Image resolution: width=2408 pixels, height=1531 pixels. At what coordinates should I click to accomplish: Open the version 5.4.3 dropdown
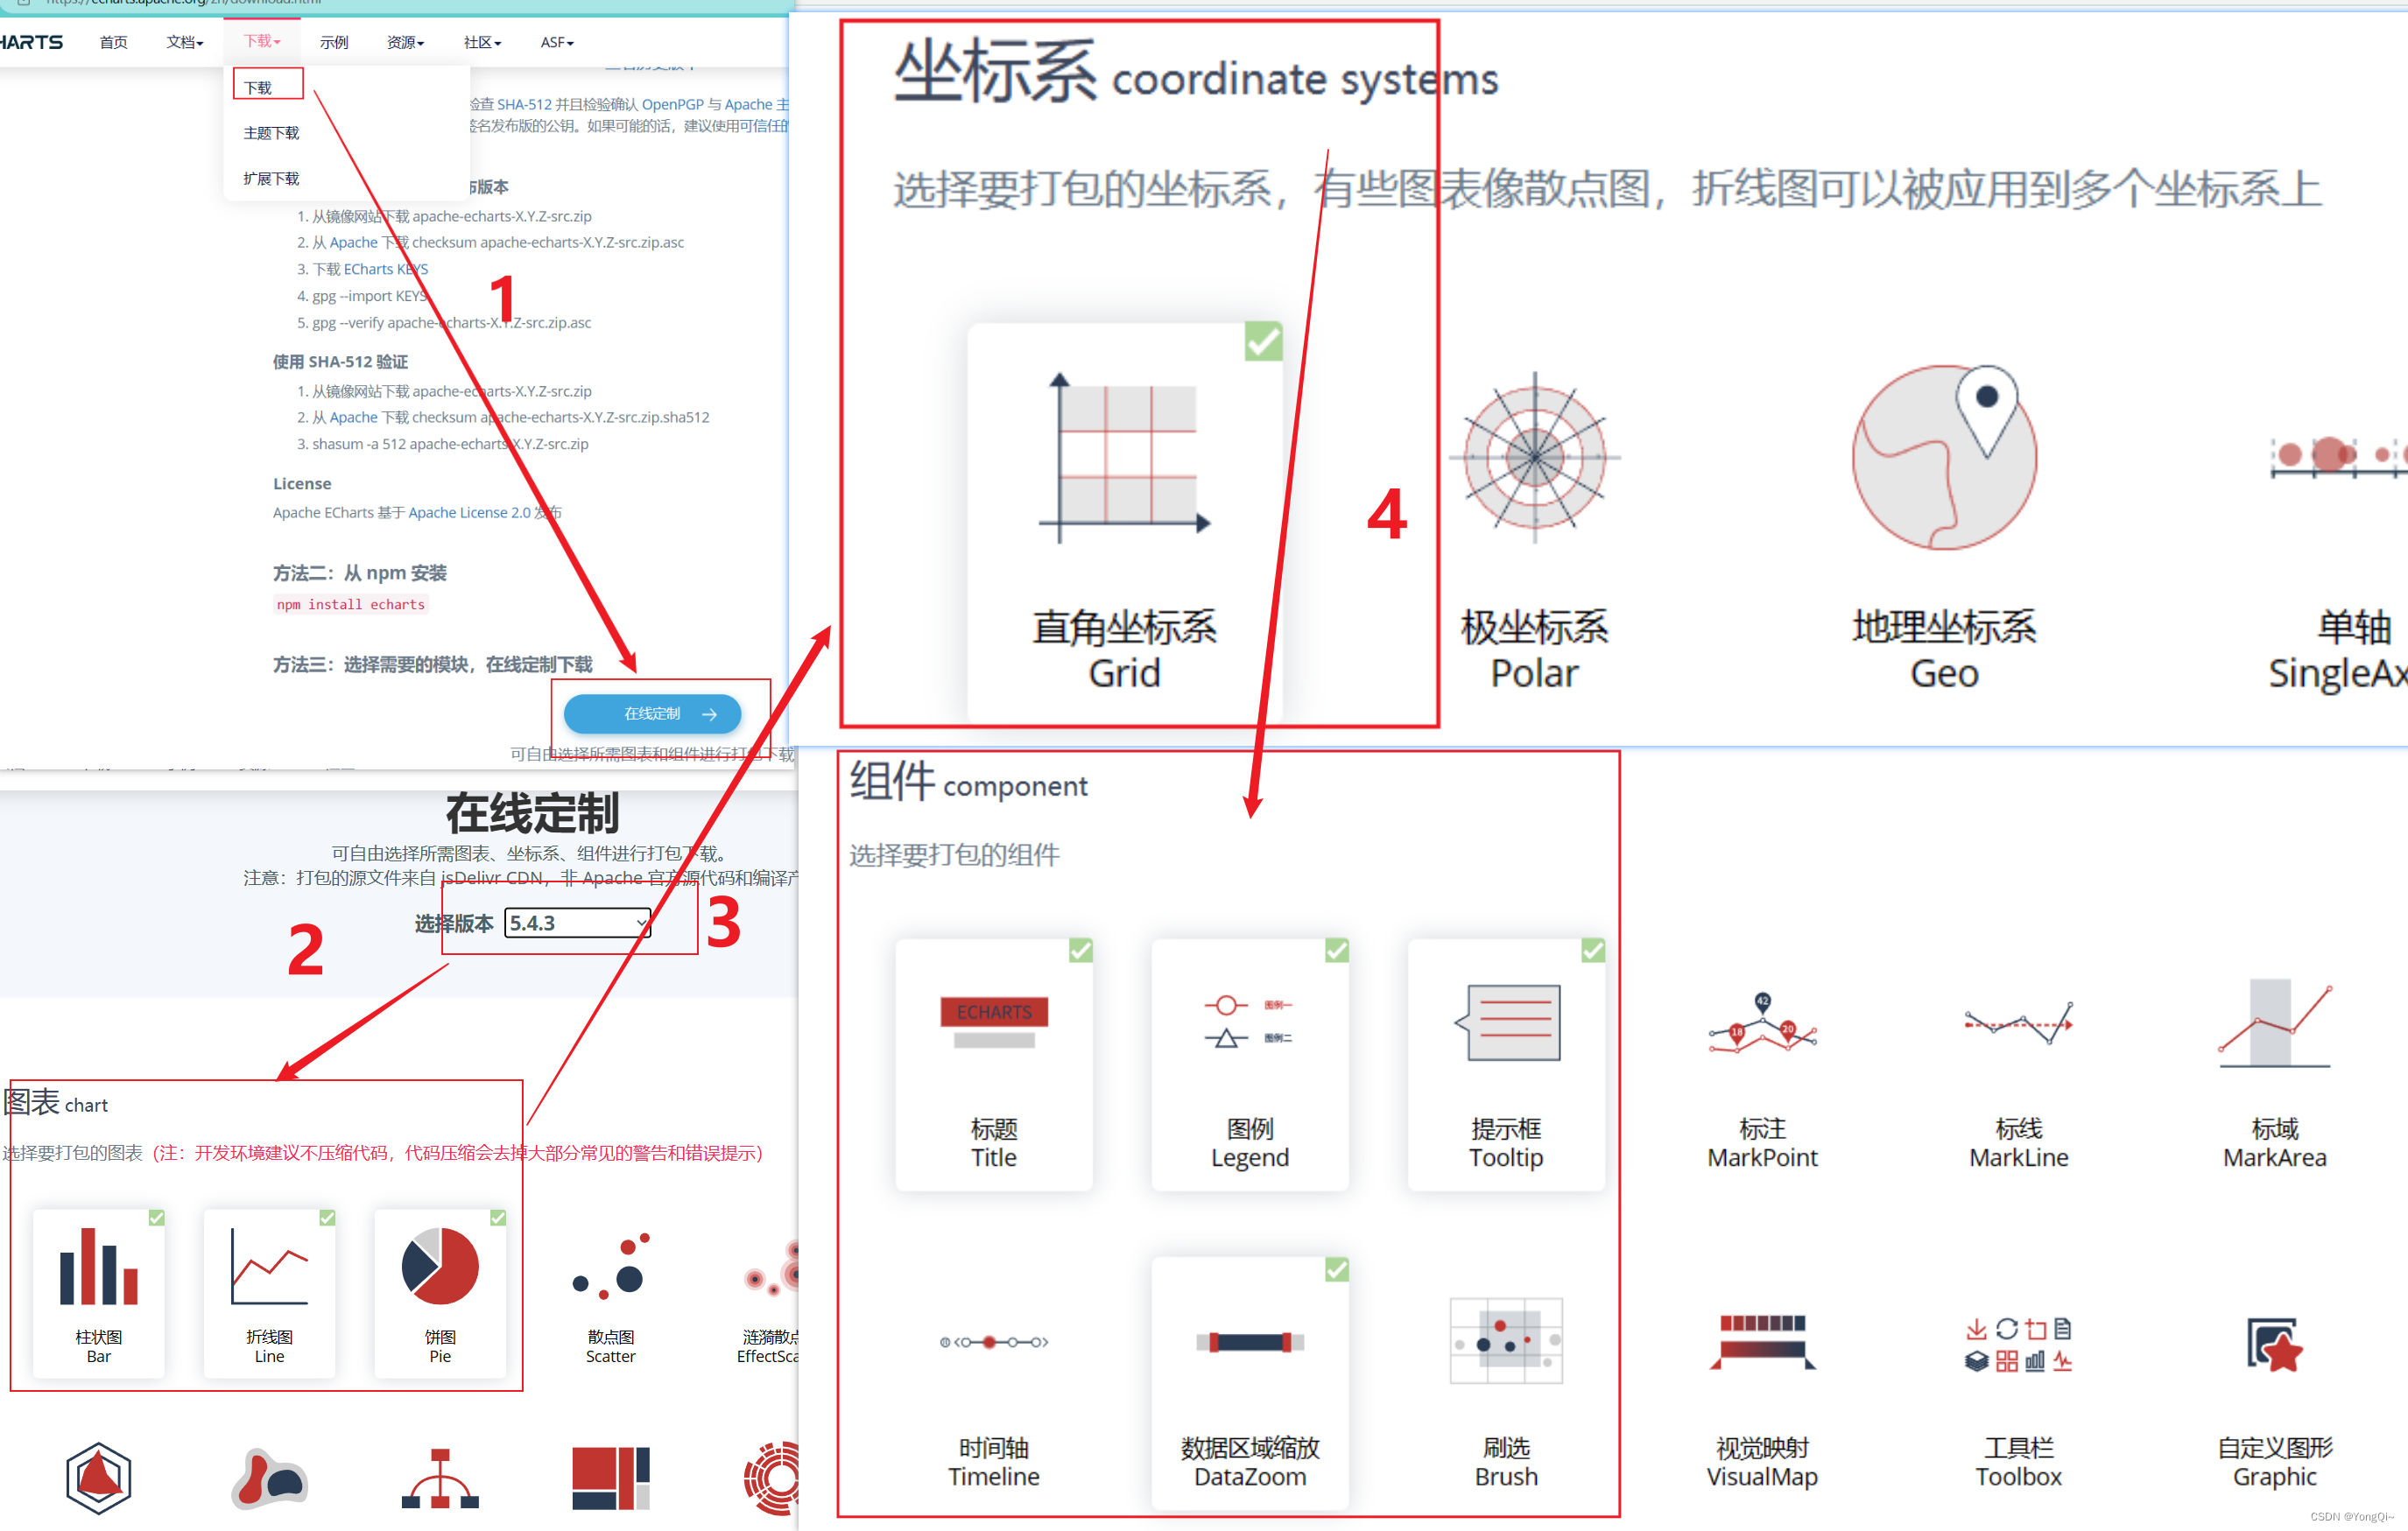click(577, 922)
